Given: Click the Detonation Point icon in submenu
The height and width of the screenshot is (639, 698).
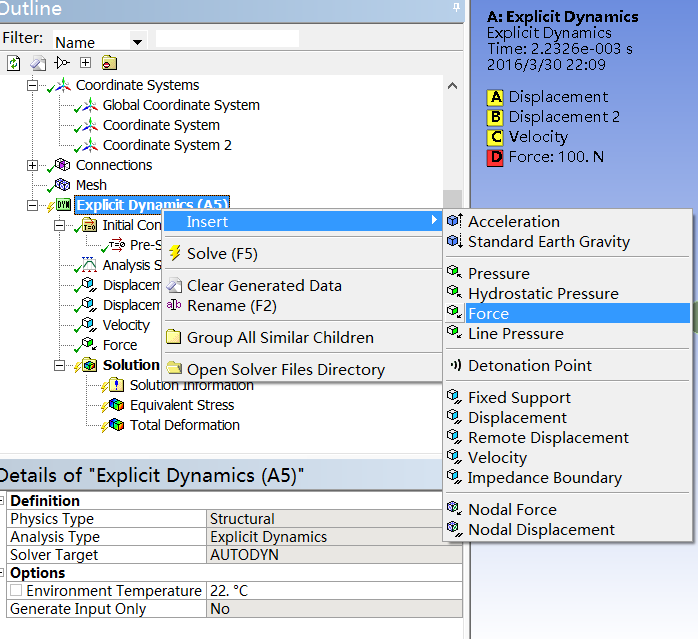Looking at the screenshot, I should tap(455, 366).
